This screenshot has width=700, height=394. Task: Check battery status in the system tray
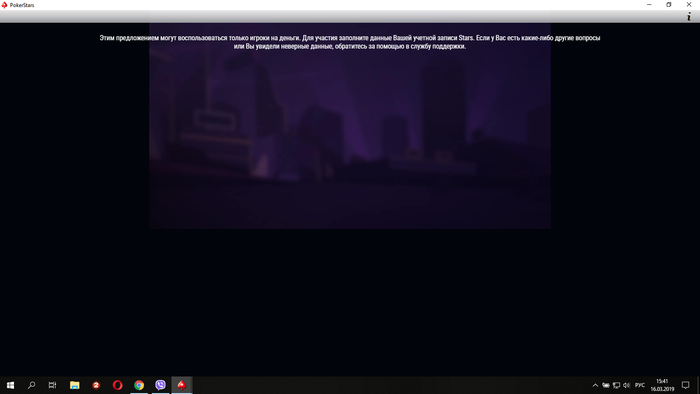pyautogui.click(x=606, y=385)
